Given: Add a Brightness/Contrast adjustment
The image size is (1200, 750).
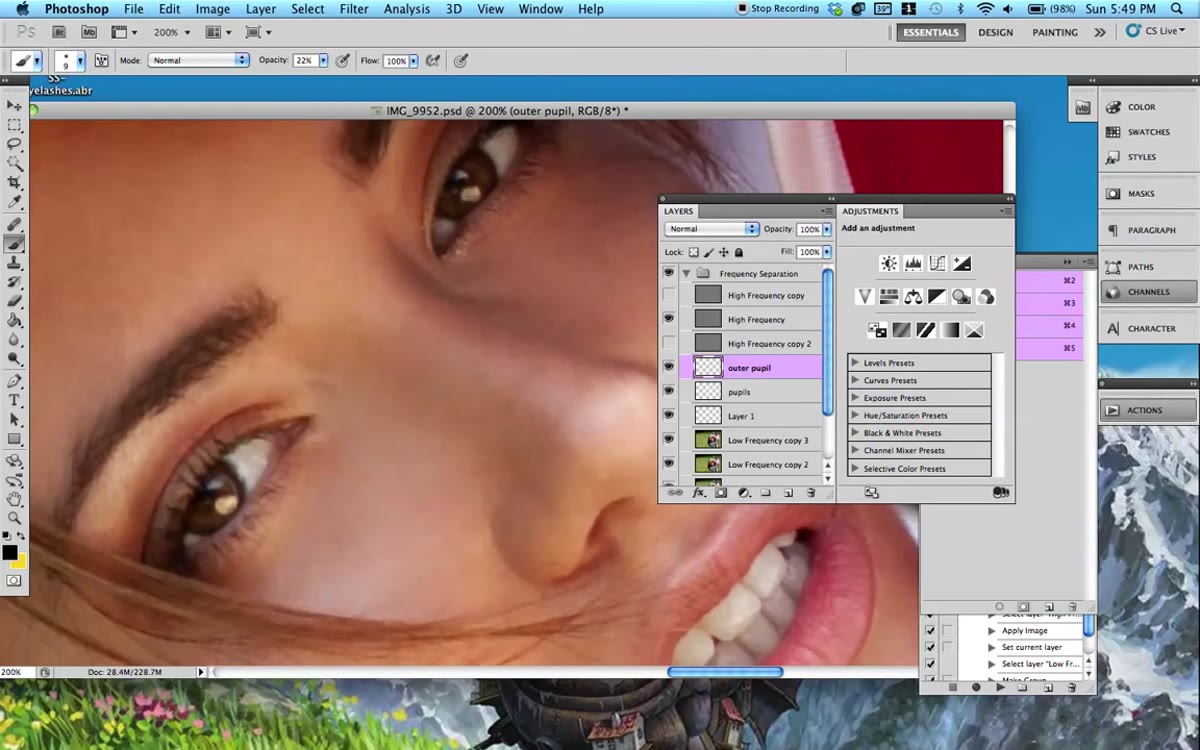Looking at the screenshot, I should tap(888, 264).
